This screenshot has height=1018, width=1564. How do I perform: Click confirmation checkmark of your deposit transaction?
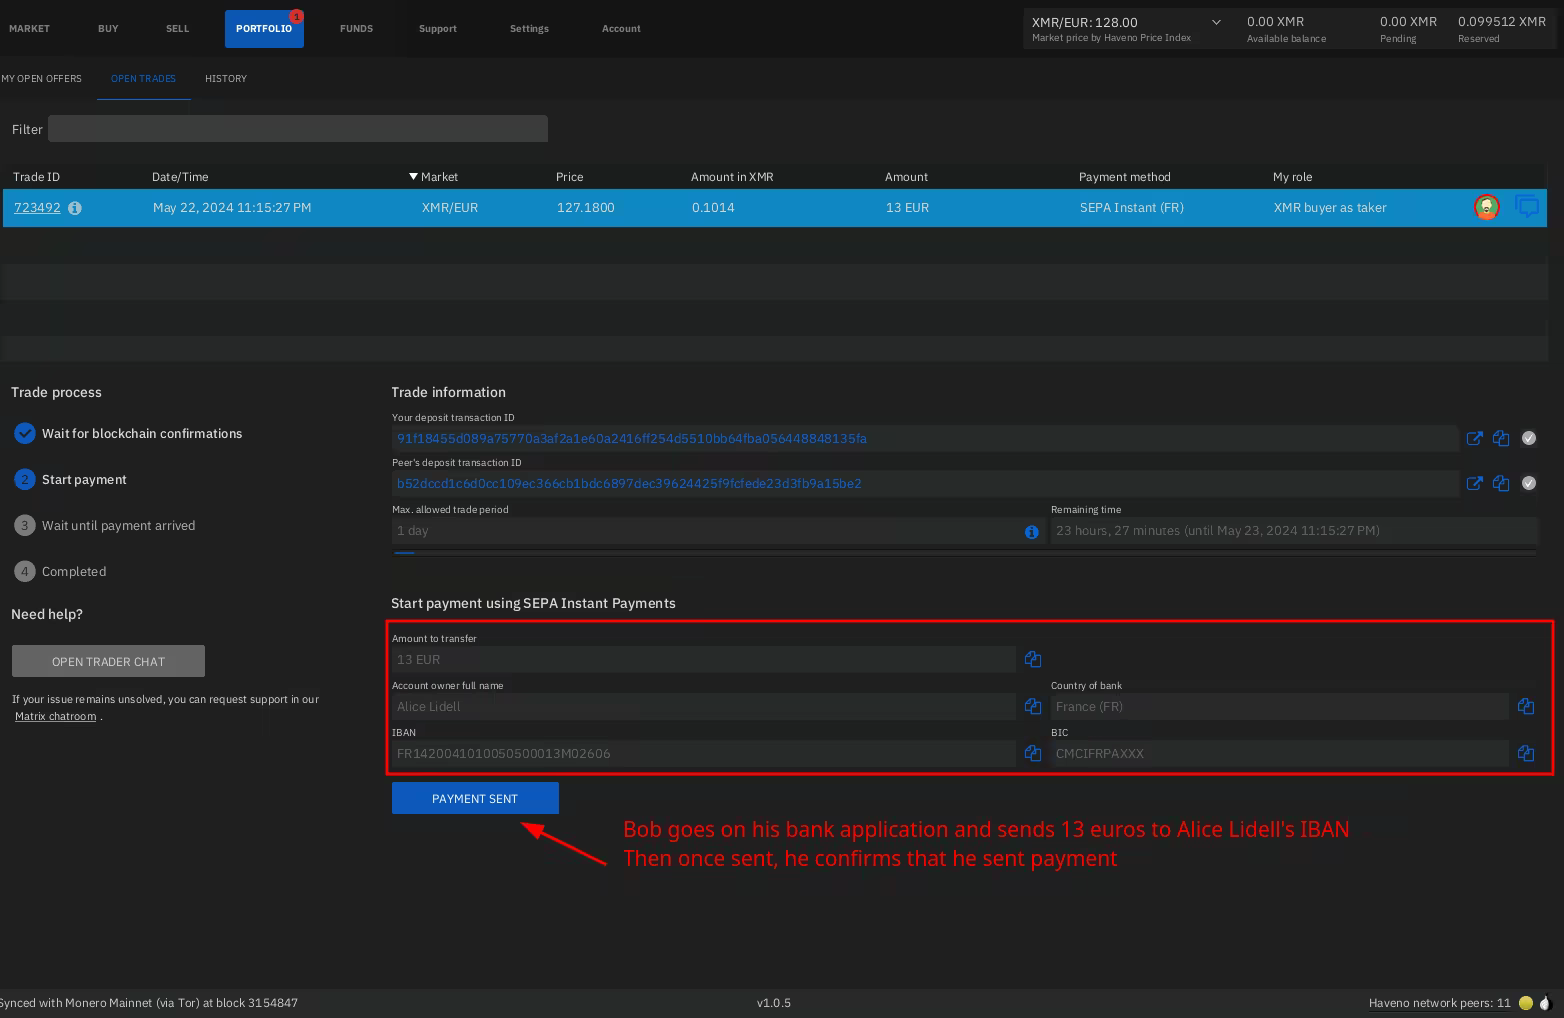(1529, 438)
